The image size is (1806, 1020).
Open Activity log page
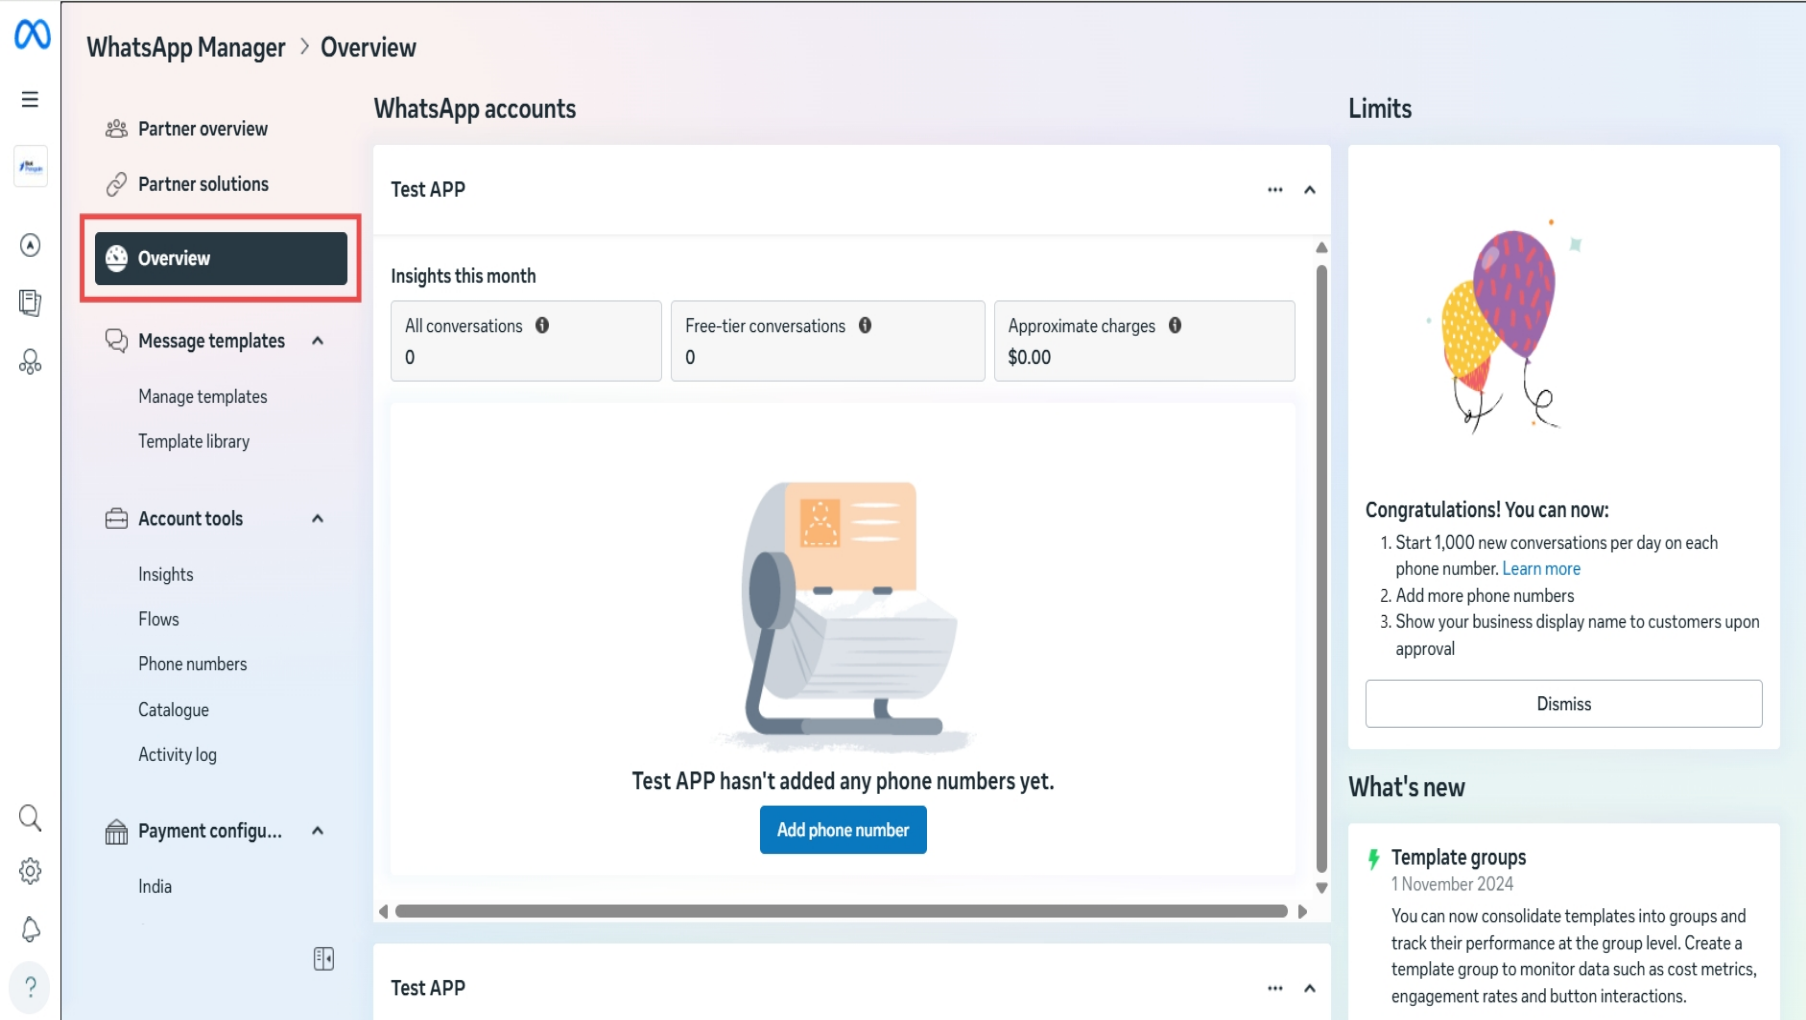[x=177, y=754]
